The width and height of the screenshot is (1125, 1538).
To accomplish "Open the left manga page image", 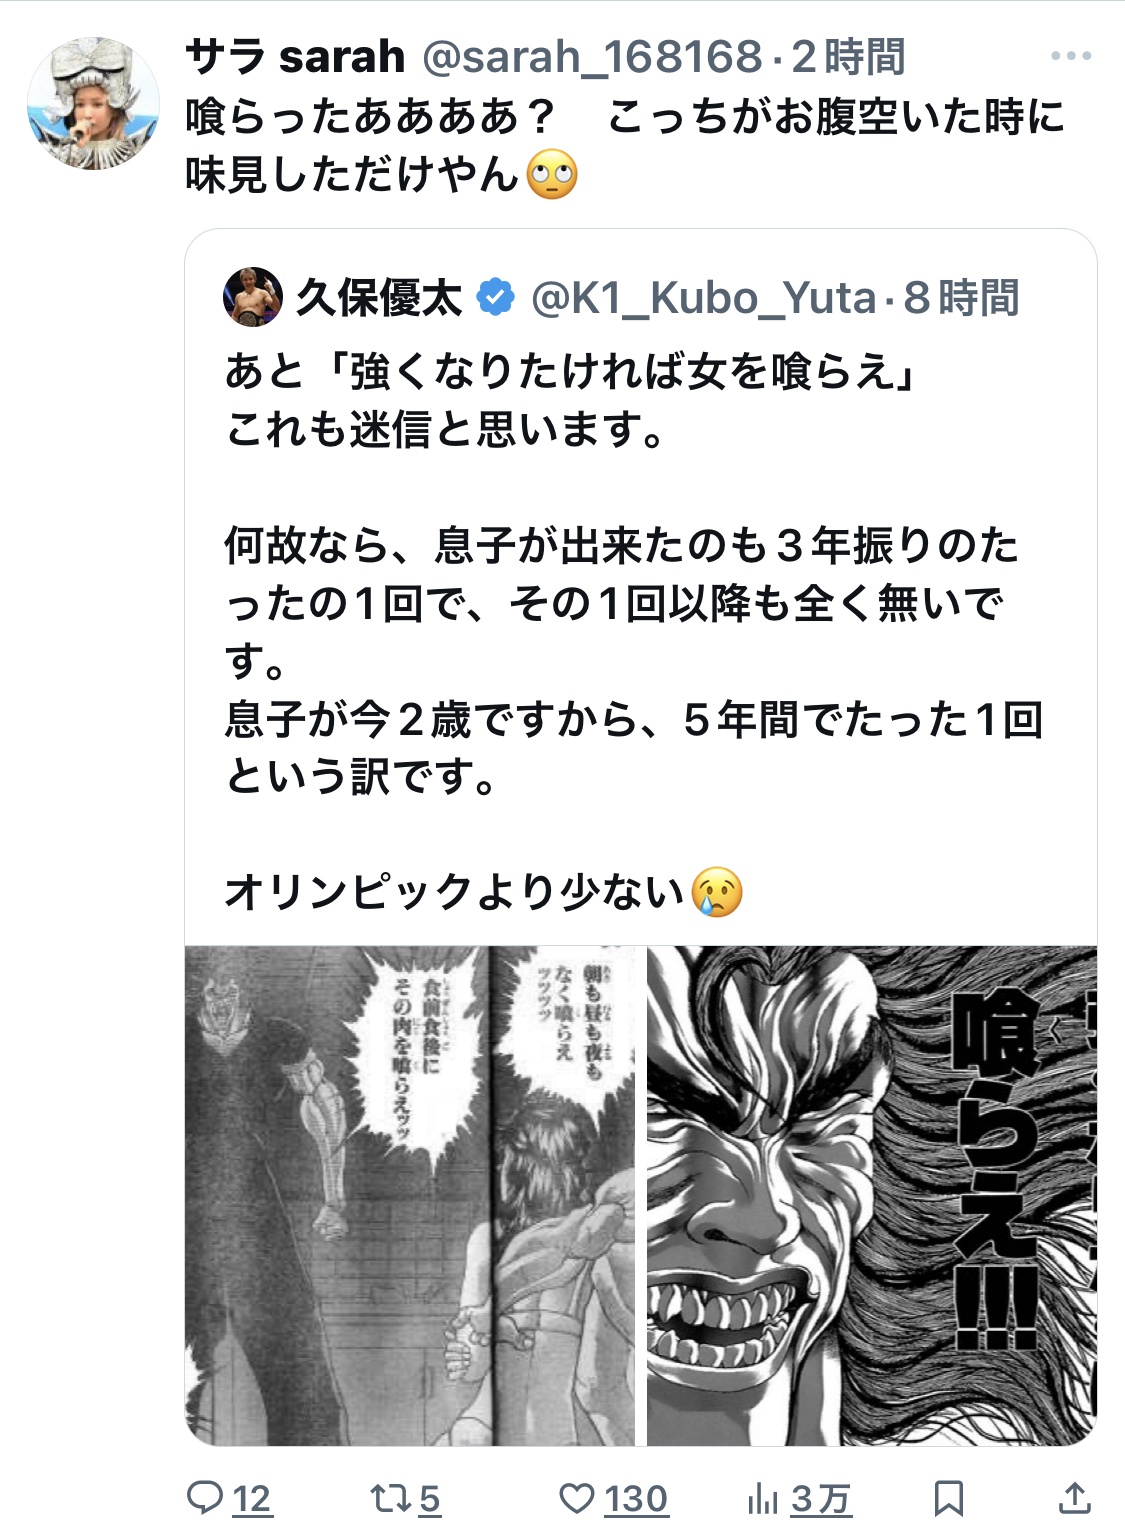I will point(410,1195).
